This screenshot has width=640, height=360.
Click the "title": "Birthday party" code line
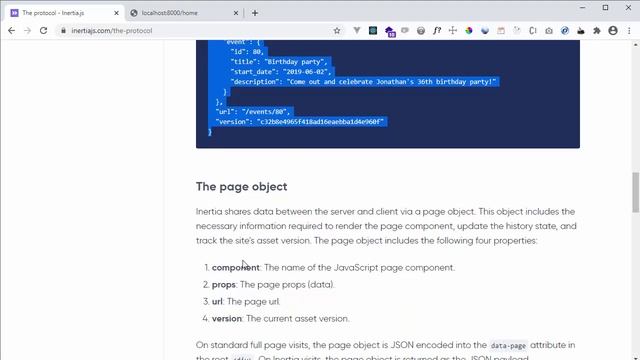click(x=279, y=62)
